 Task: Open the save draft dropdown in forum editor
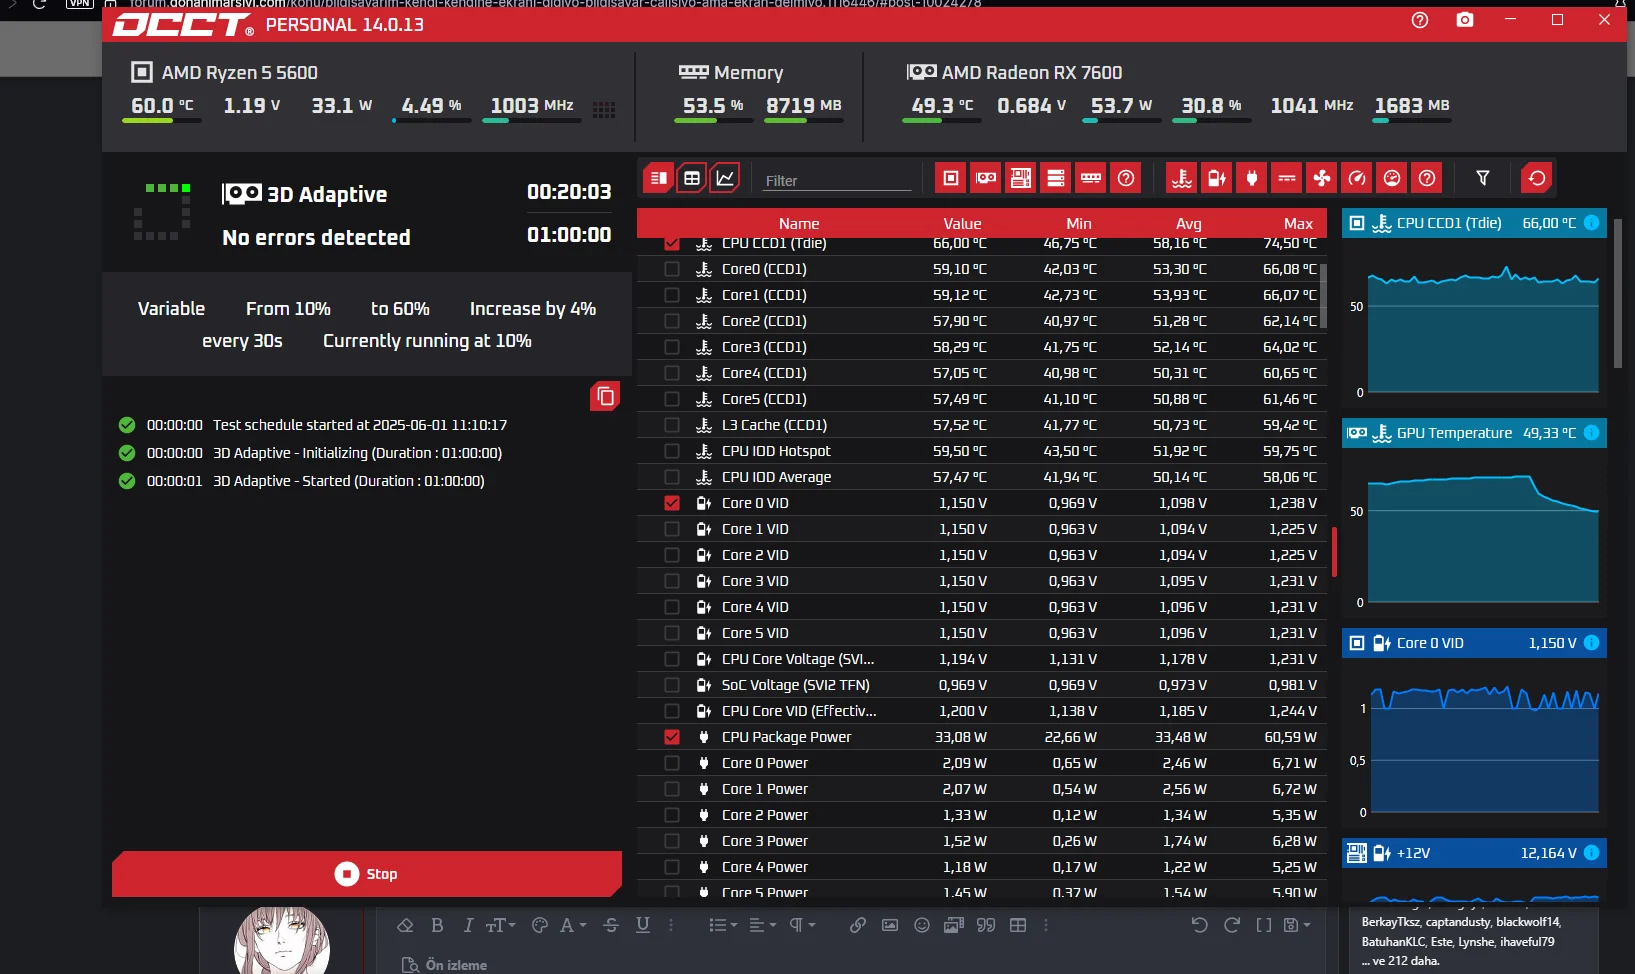[x=1296, y=925]
